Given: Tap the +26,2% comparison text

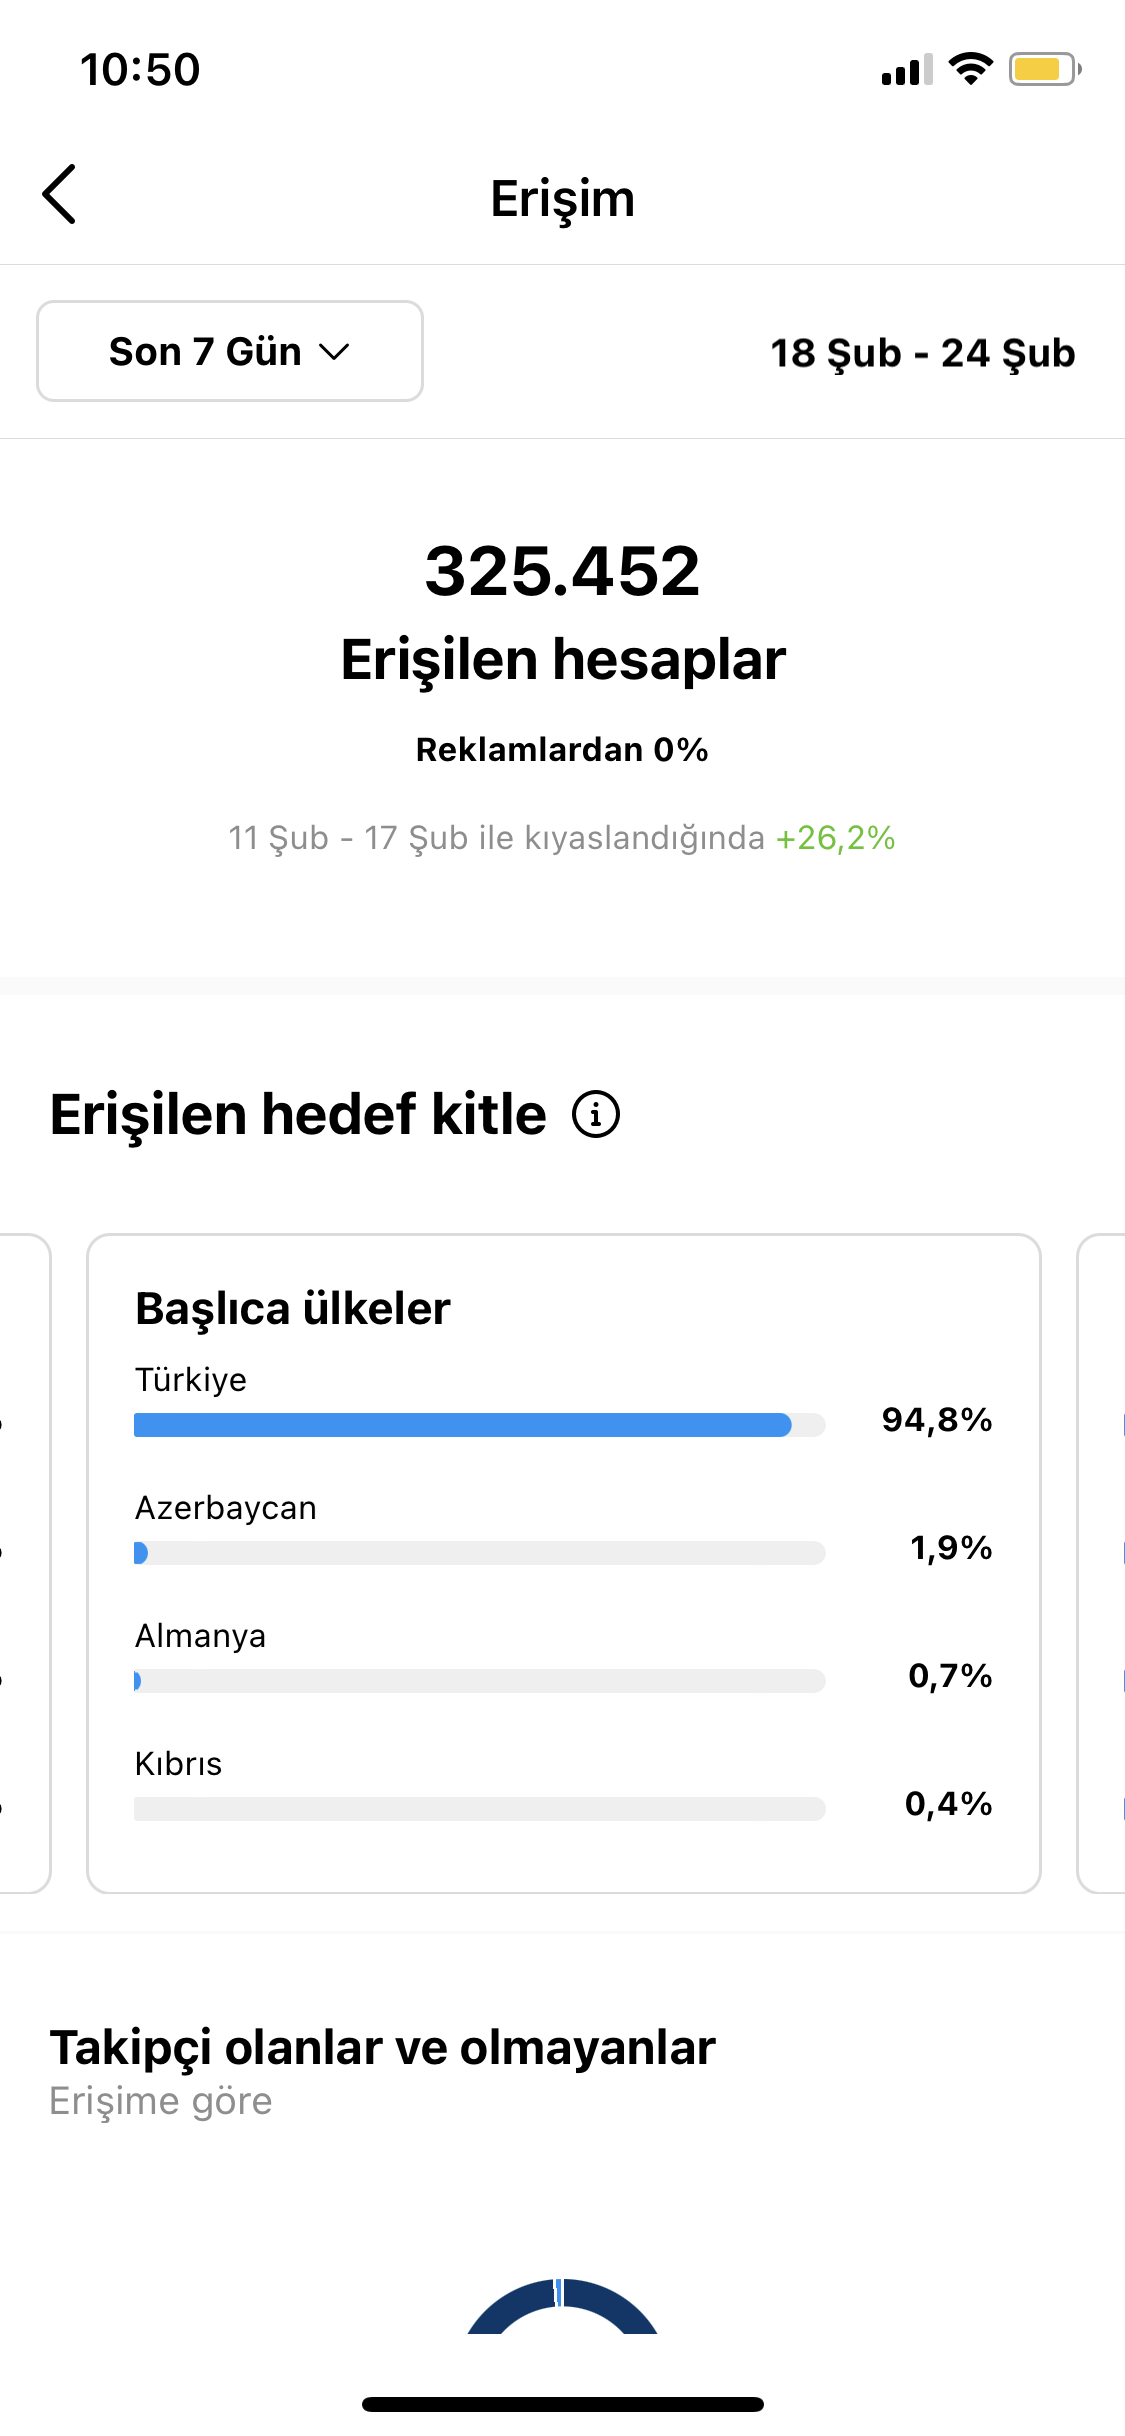Looking at the screenshot, I should click(835, 838).
